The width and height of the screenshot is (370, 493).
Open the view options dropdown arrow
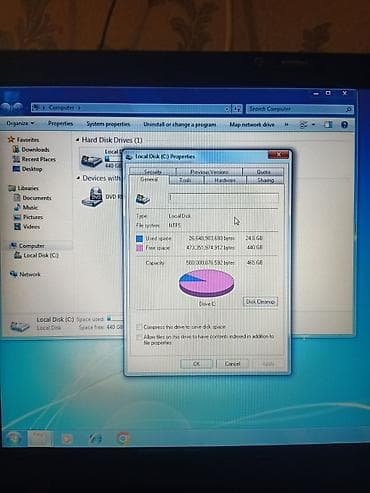[313, 125]
